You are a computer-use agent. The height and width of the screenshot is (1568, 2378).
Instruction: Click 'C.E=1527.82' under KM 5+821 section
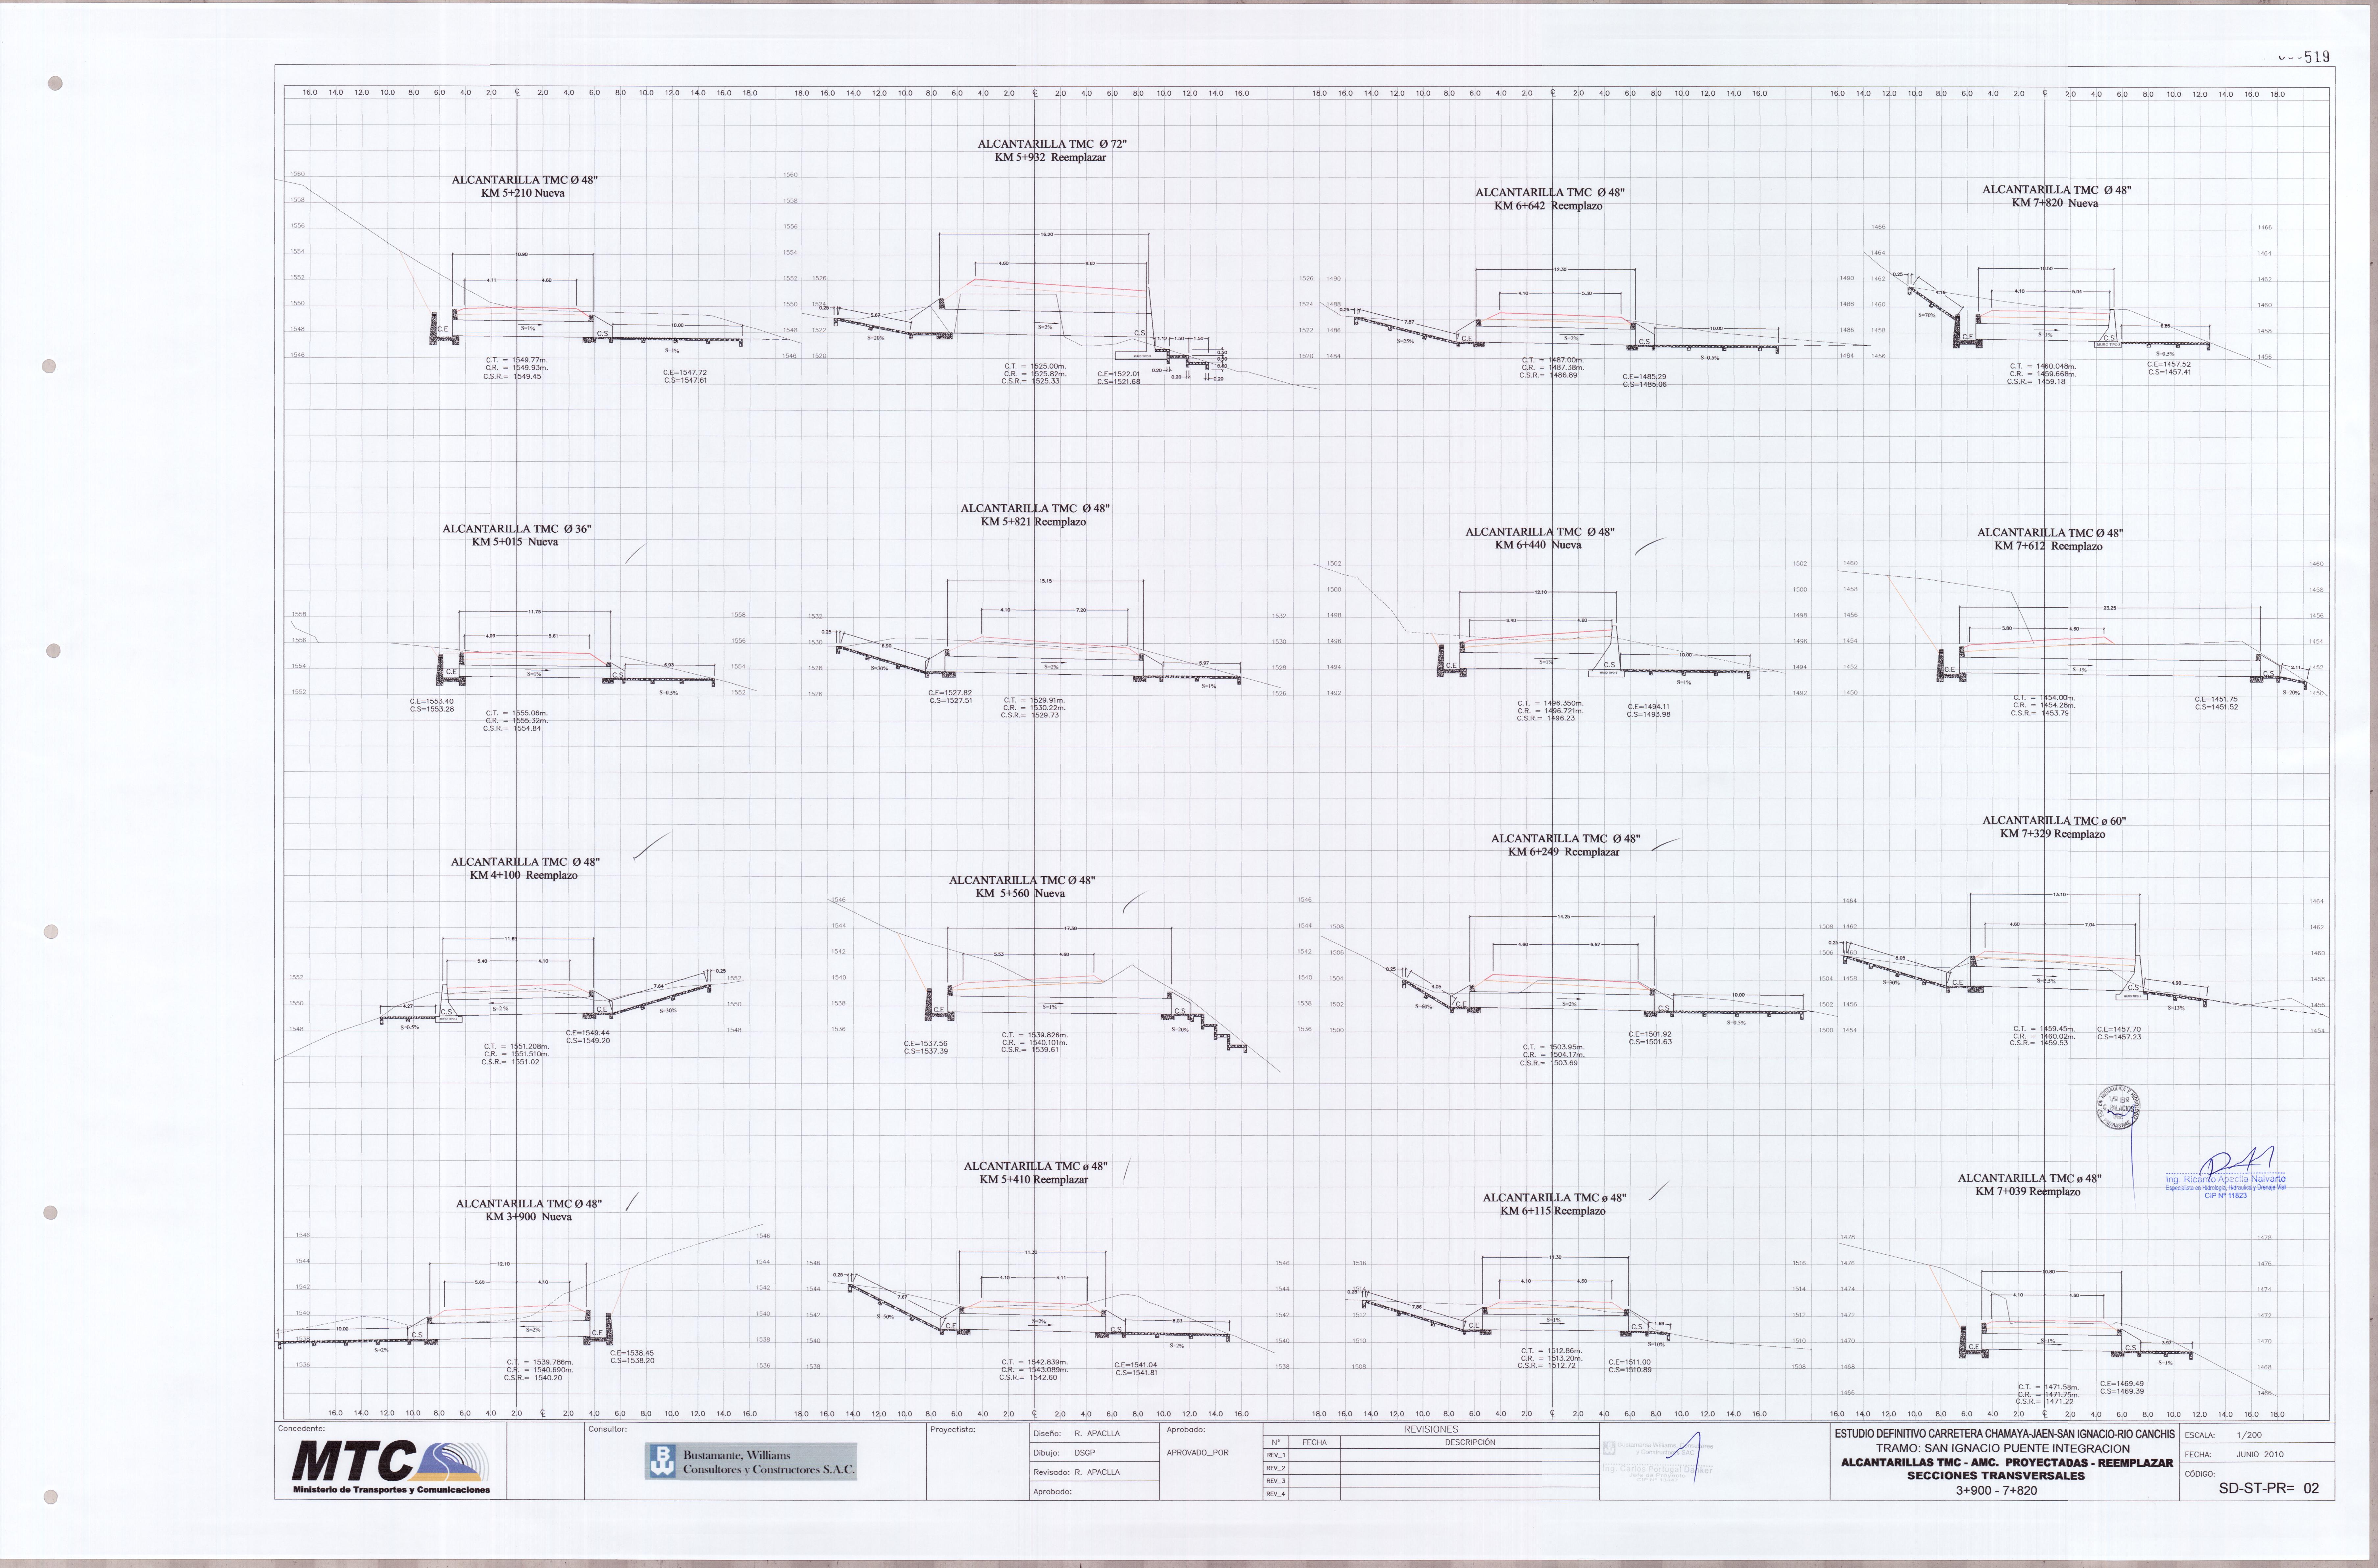[x=950, y=693]
